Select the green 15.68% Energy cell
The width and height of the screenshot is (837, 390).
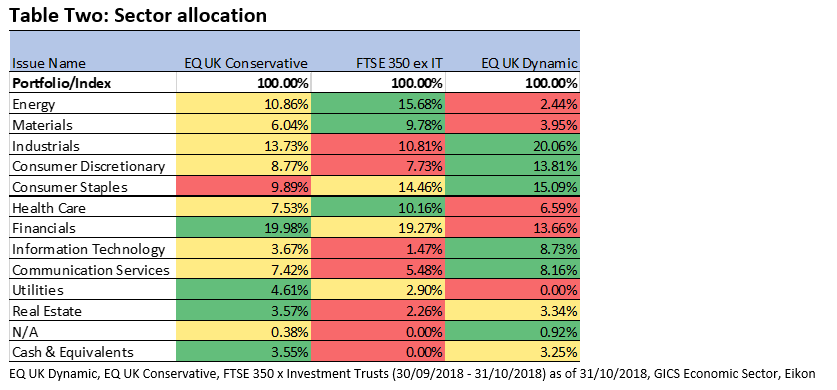point(378,104)
